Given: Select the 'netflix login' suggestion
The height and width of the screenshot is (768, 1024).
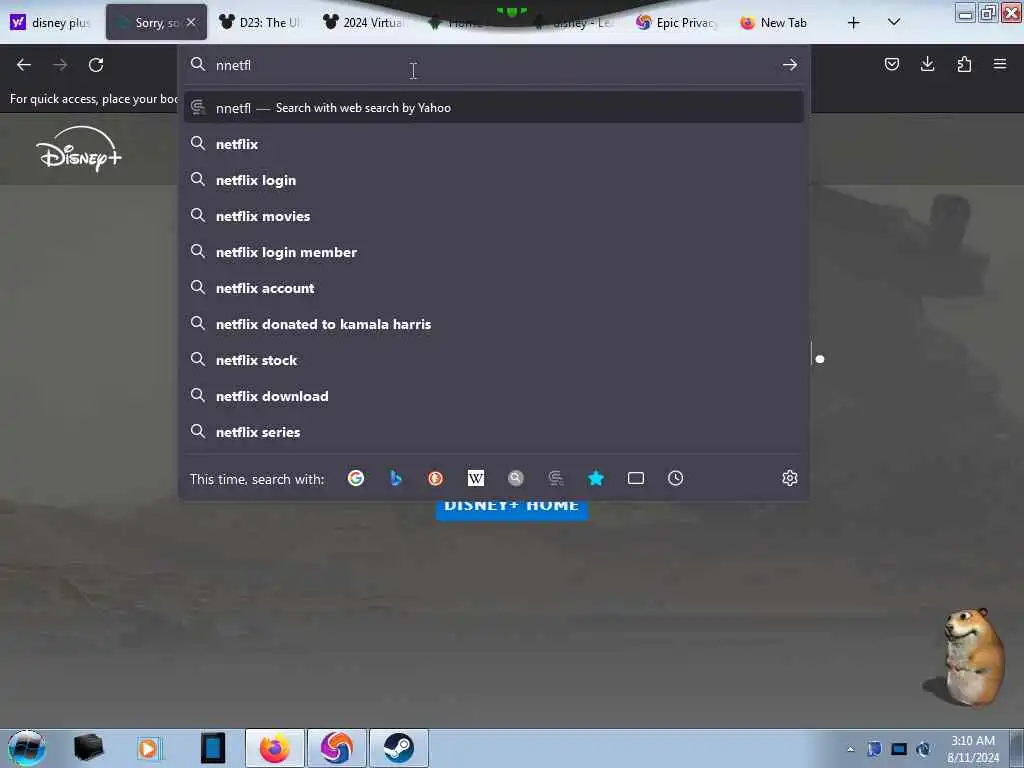Looking at the screenshot, I should (x=493, y=180).
